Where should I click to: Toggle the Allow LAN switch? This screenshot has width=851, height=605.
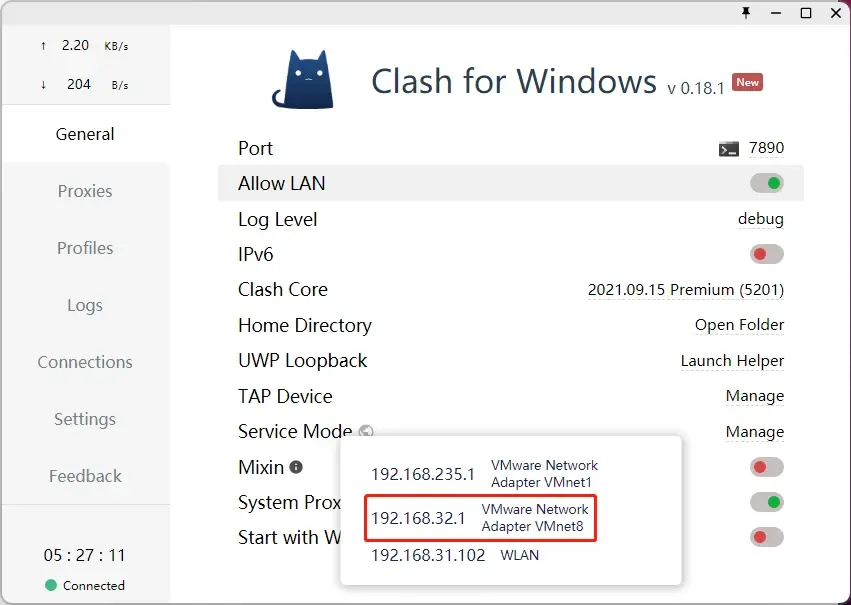767,183
